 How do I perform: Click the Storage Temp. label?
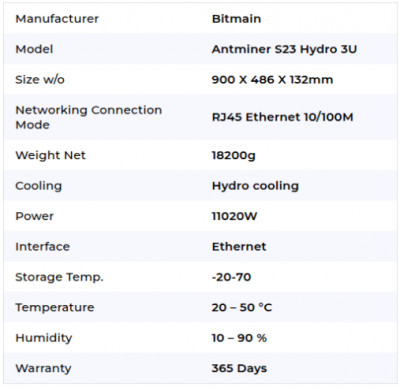coord(59,277)
